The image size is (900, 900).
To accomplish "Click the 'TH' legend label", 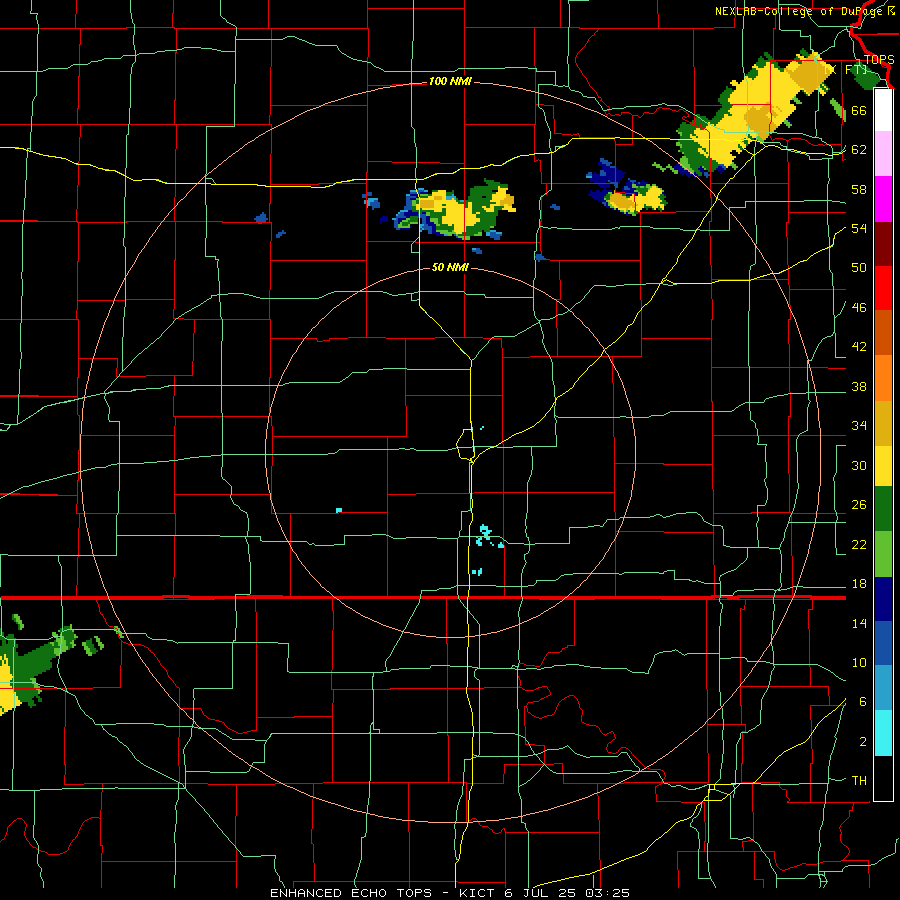I will pos(859,781).
